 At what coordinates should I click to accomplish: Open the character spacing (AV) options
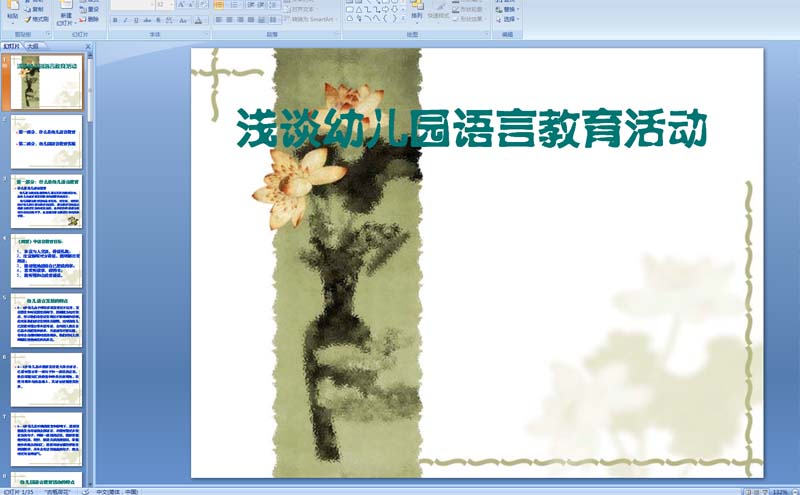pos(169,20)
